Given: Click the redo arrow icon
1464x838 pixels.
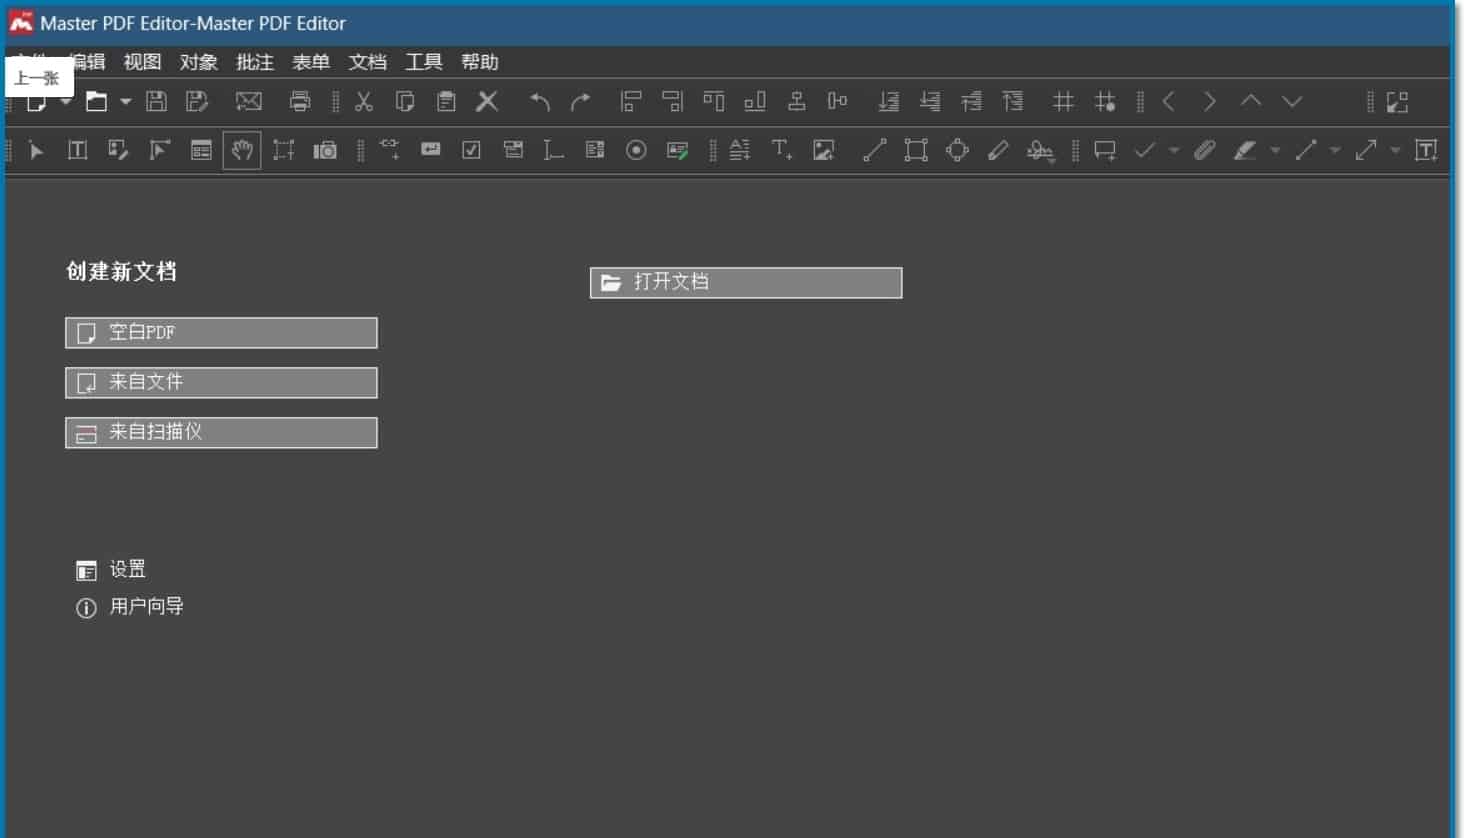Looking at the screenshot, I should click(581, 101).
